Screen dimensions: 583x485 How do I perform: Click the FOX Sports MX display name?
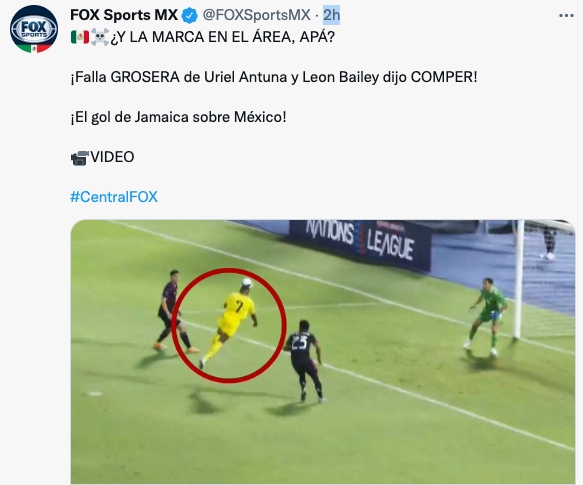click(x=124, y=15)
